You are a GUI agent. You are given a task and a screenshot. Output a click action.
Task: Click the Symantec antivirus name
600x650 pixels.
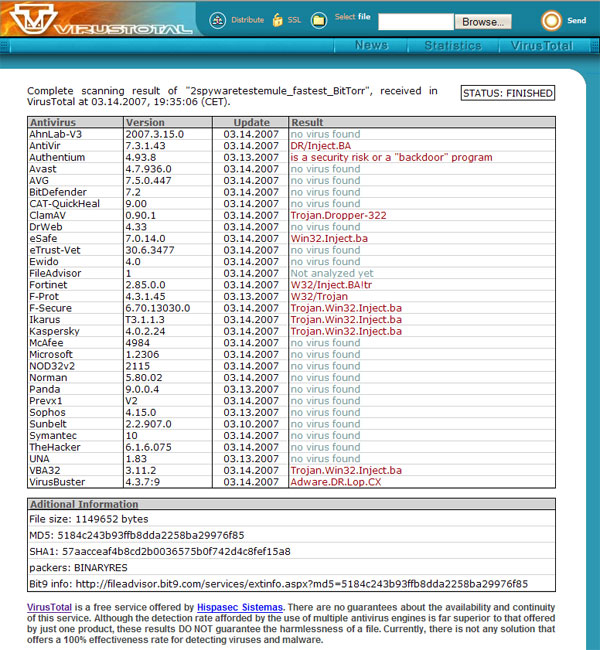coord(53,436)
